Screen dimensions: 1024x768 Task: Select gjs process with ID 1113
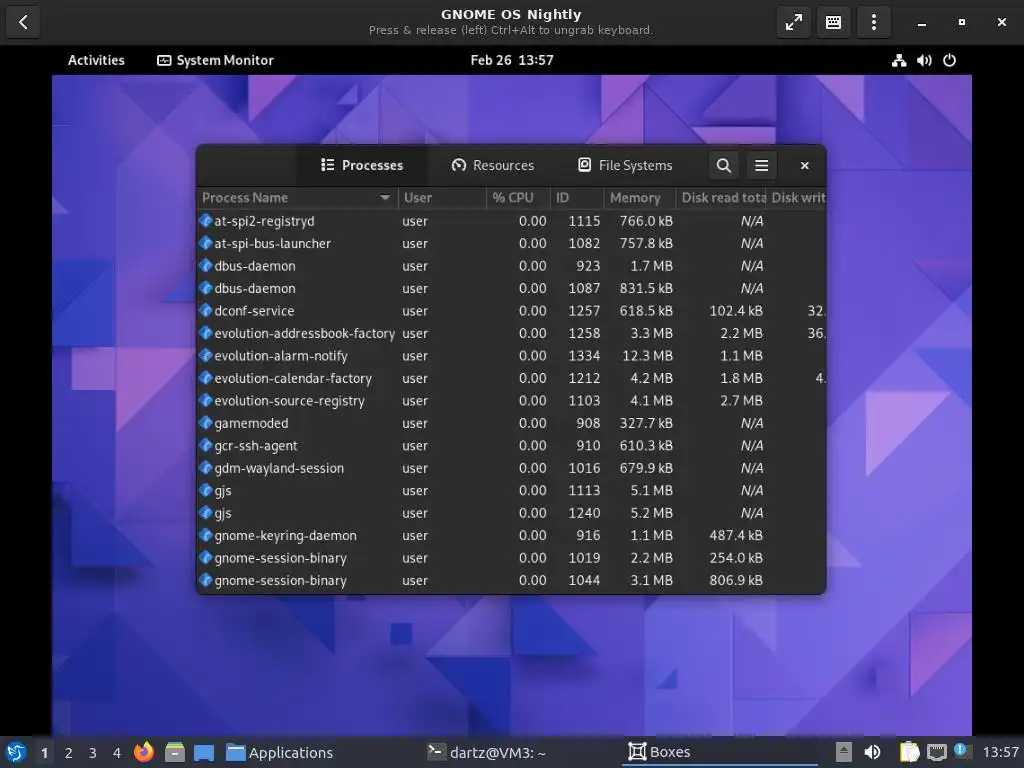(x=511, y=490)
